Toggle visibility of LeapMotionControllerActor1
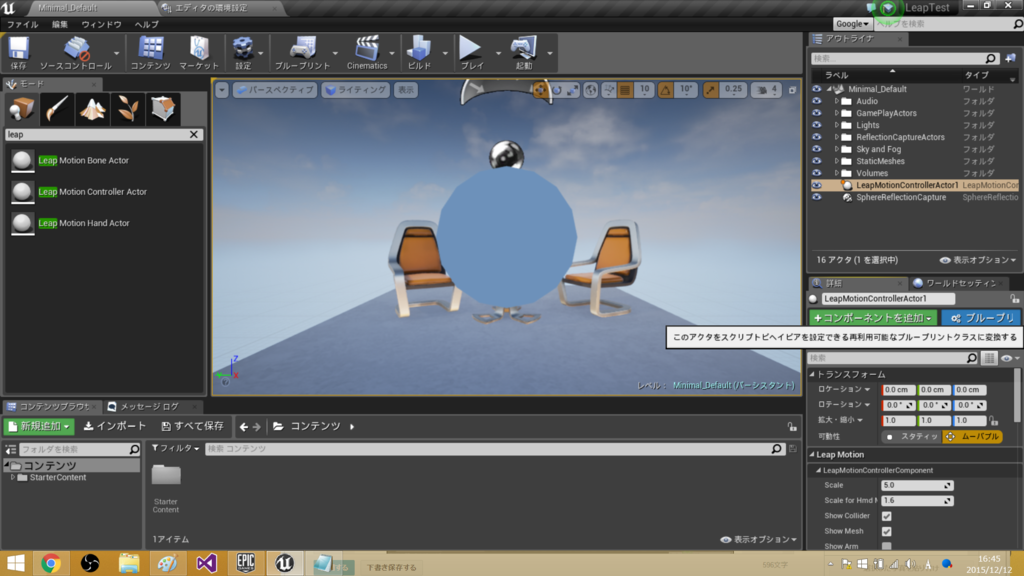 (x=817, y=185)
